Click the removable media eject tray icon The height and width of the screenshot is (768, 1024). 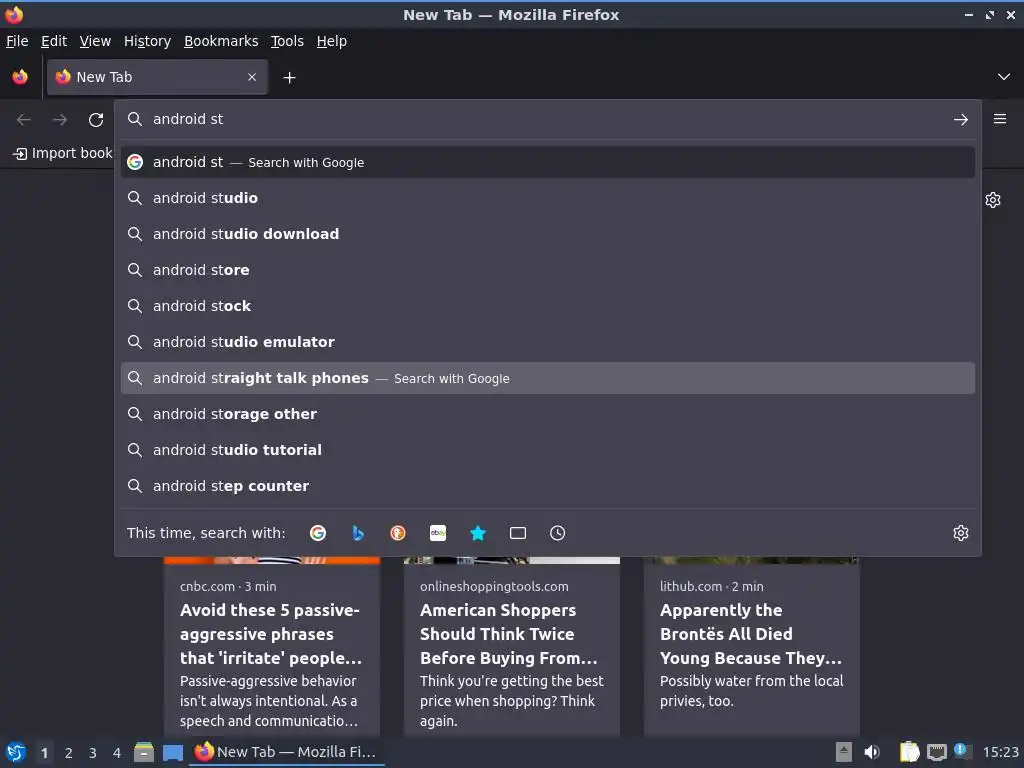[x=844, y=752]
